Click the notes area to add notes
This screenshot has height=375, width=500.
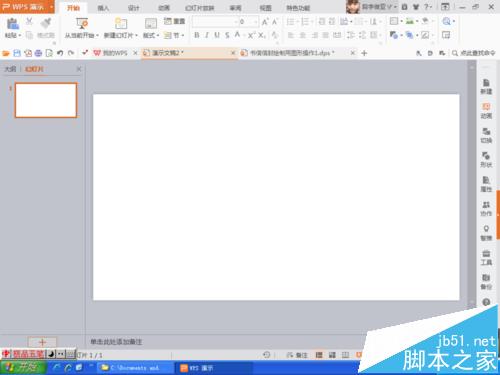[116, 342]
